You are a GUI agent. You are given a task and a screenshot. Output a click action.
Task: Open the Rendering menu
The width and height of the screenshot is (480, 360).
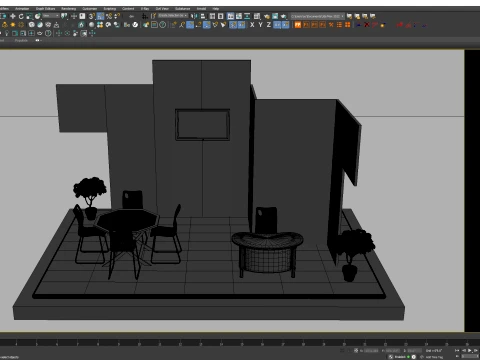pyautogui.click(x=69, y=9)
